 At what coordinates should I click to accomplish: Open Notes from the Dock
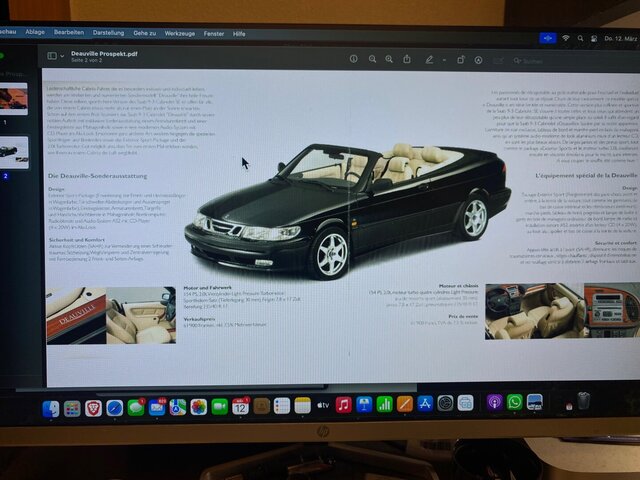click(x=302, y=405)
